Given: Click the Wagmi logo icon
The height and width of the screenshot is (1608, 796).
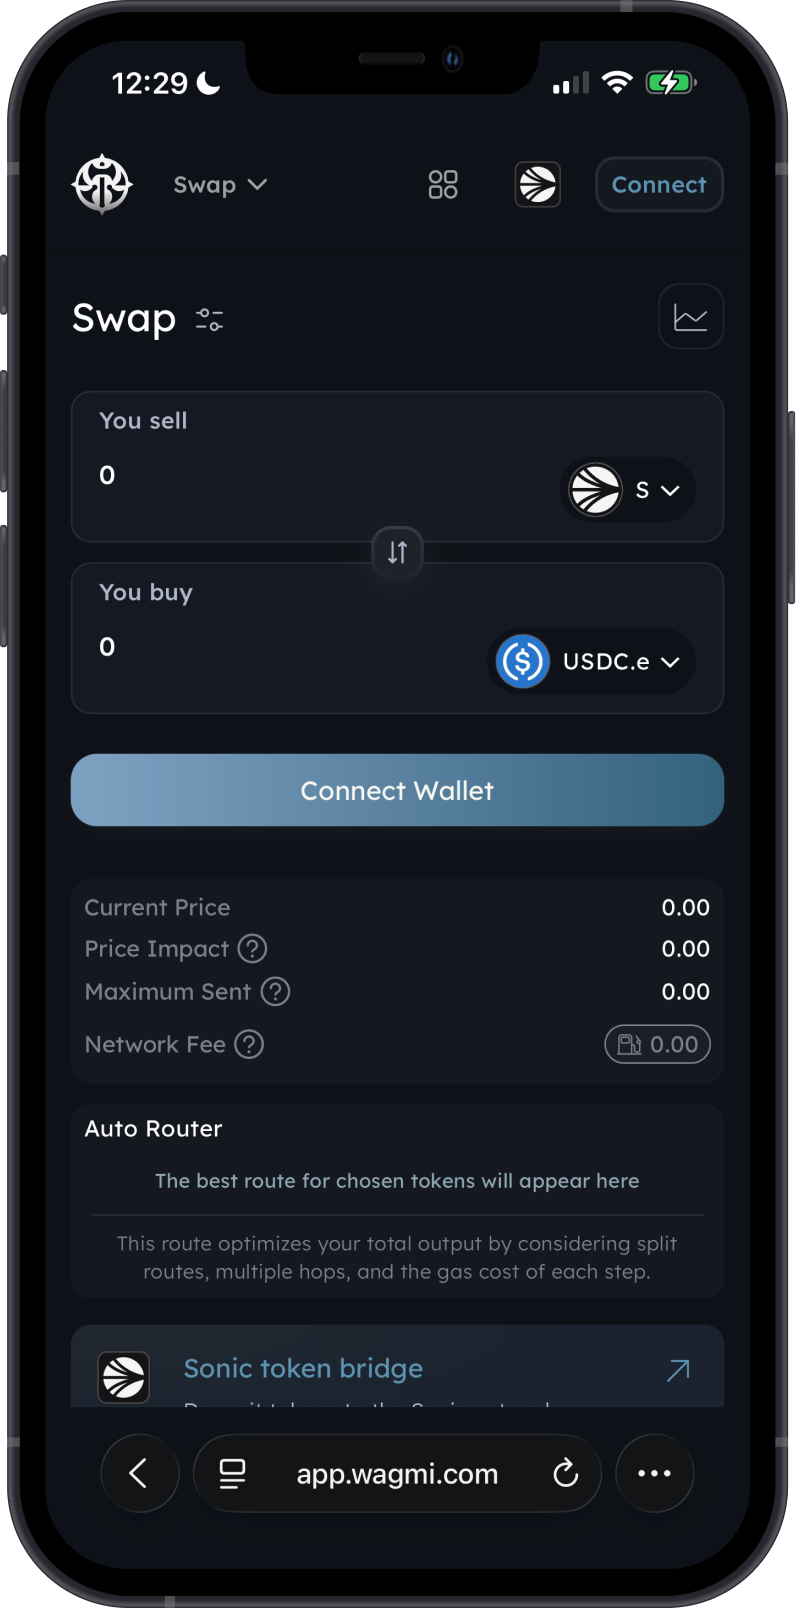Looking at the screenshot, I should click(x=102, y=185).
